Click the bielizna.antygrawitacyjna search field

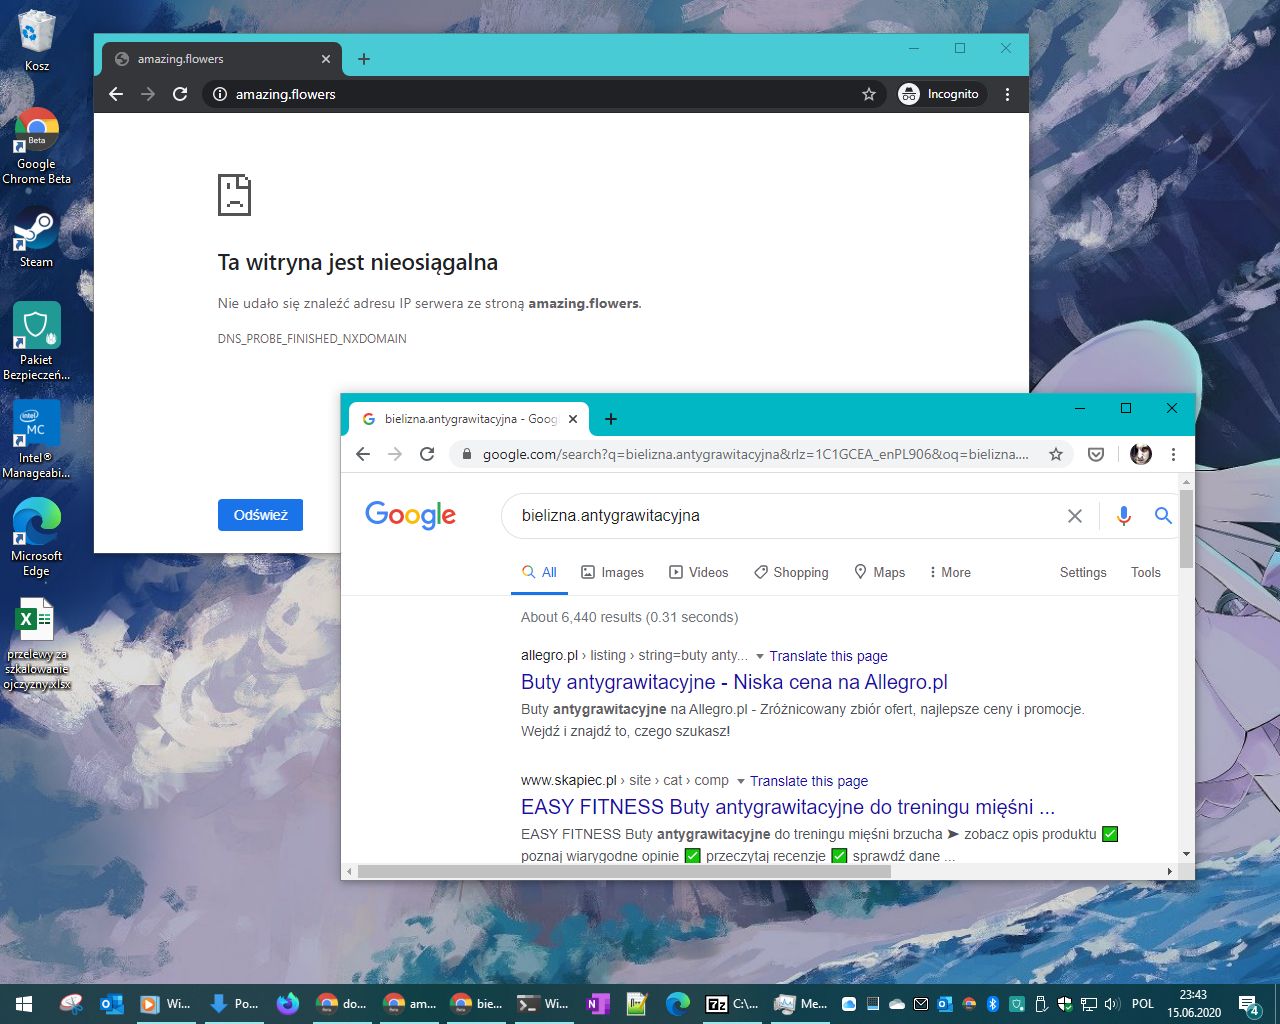point(785,516)
